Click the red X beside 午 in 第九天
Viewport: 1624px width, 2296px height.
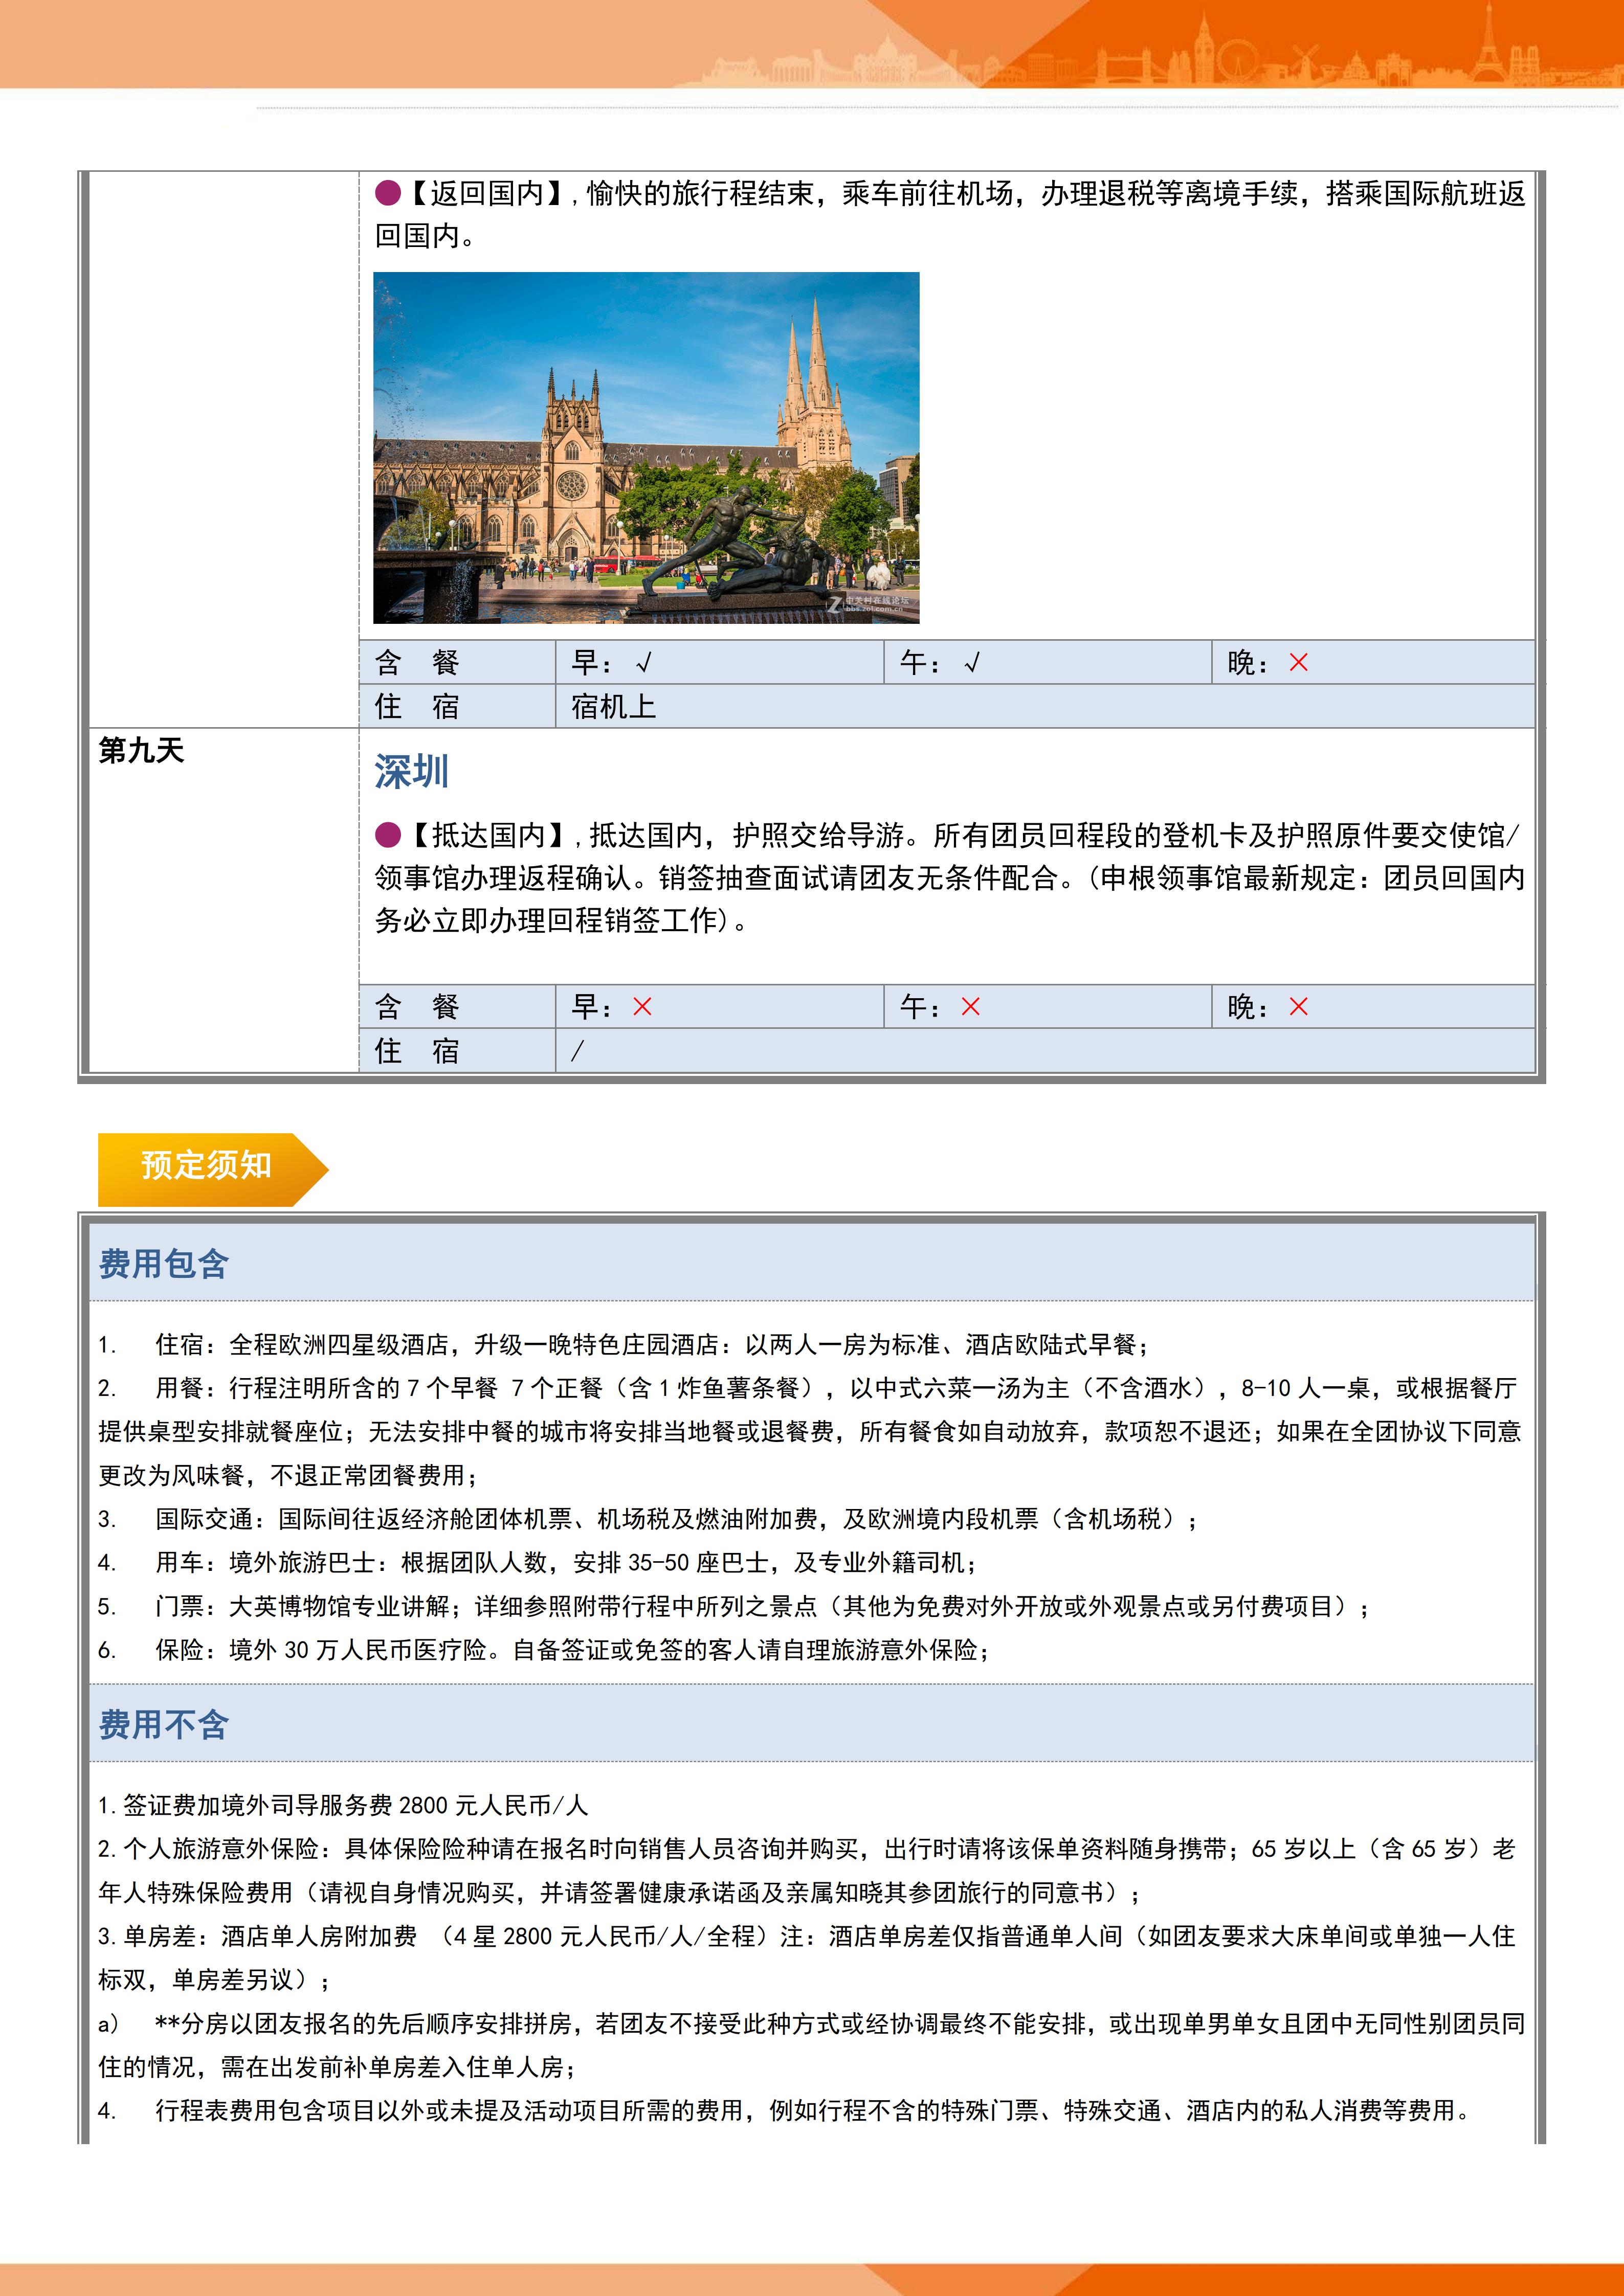coord(970,1007)
